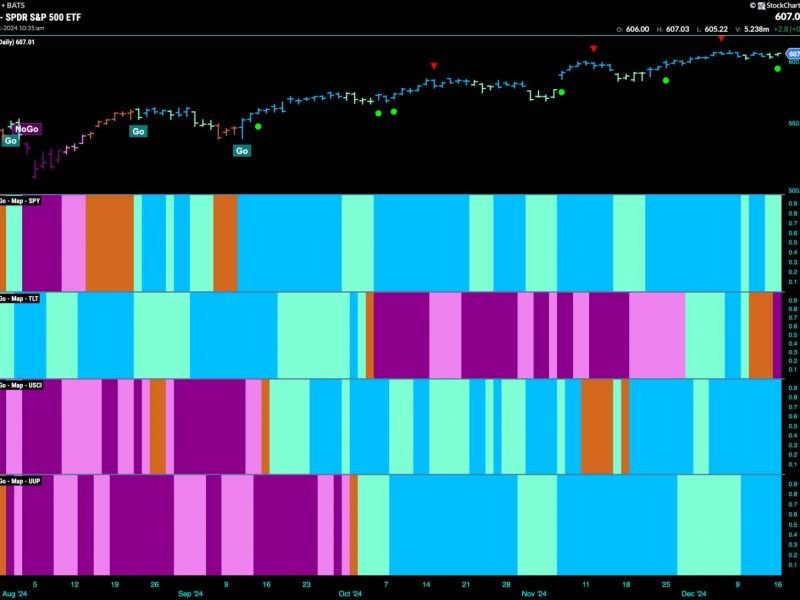The height and width of the screenshot is (600, 800).
Task: Click the Aug '24 month label
Action: coord(15,593)
